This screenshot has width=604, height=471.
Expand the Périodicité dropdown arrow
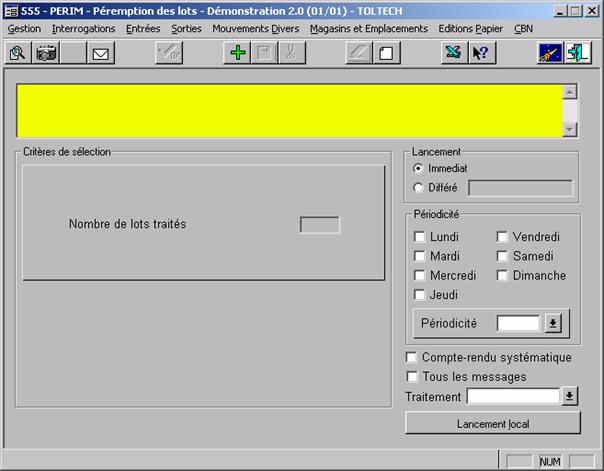click(x=552, y=323)
